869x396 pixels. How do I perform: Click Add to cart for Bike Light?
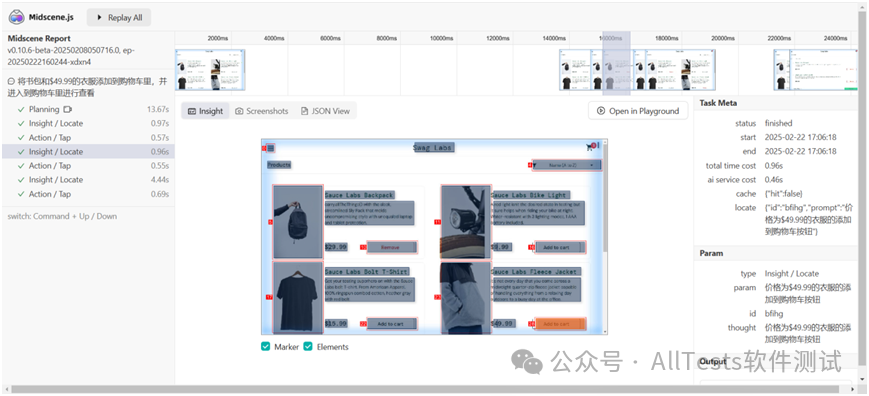pyautogui.click(x=560, y=247)
